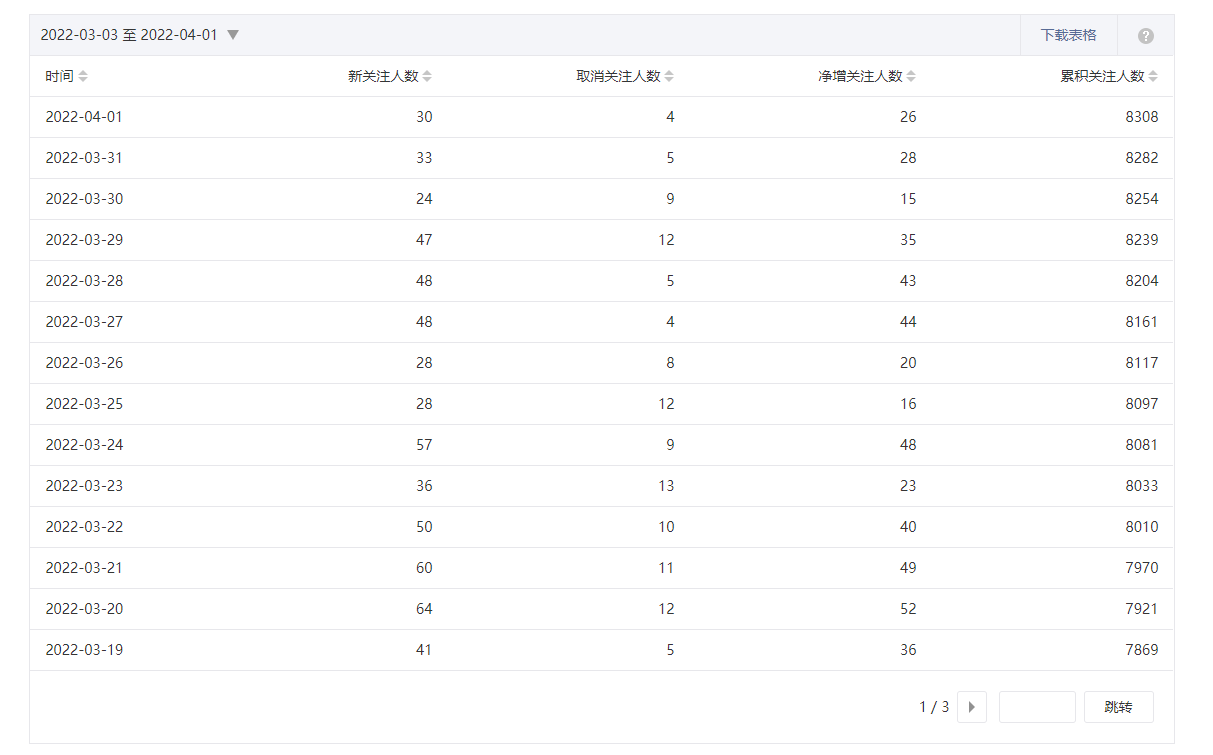Open the date range dropdown arrow
The height and width of the screenshot is (755, 1213).
(233, 35)
